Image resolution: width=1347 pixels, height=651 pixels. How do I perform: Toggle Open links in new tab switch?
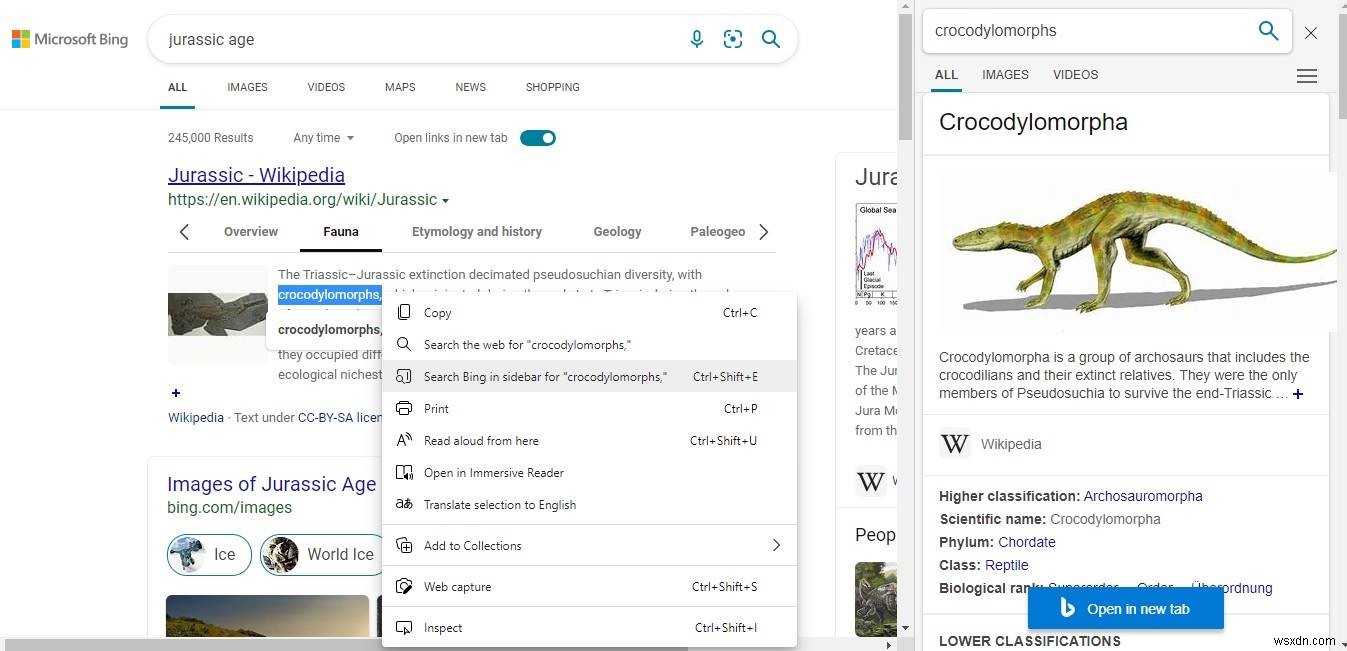[538, 138]
